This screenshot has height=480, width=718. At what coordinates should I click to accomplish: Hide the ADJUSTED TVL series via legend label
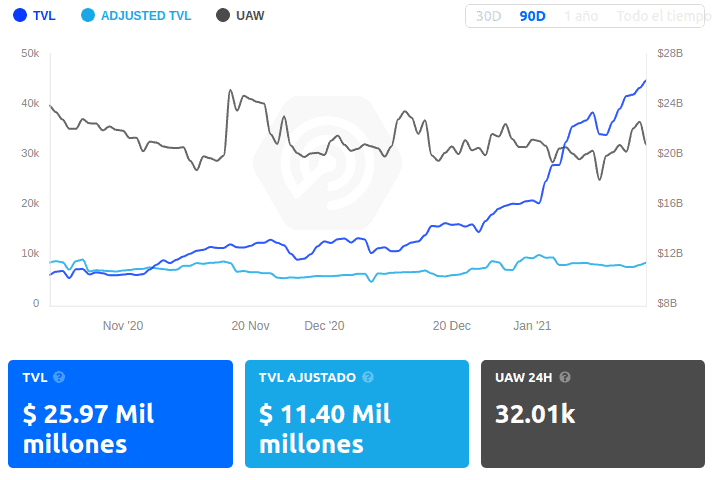pos(148,16)
